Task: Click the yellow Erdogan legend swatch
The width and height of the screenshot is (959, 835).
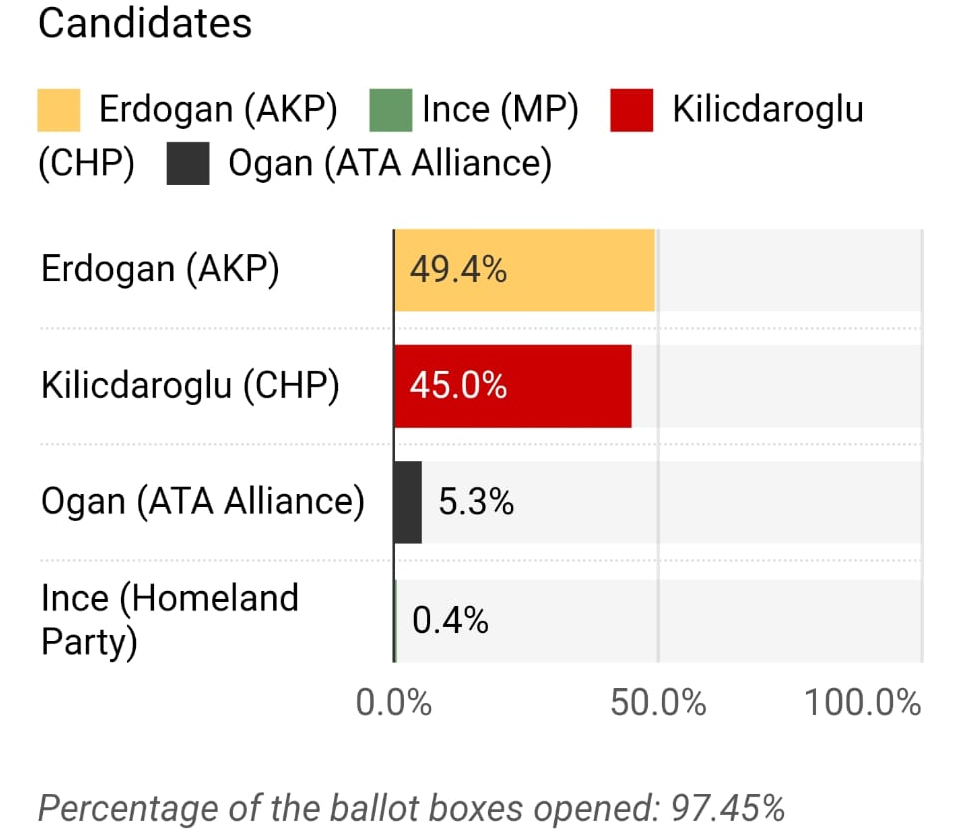Action: (59, 110)
